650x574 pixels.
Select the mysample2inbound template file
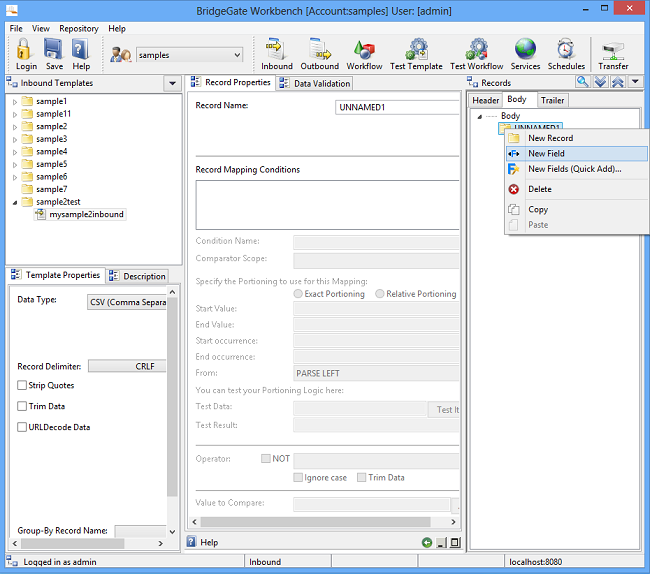click(x=80, y=214)
